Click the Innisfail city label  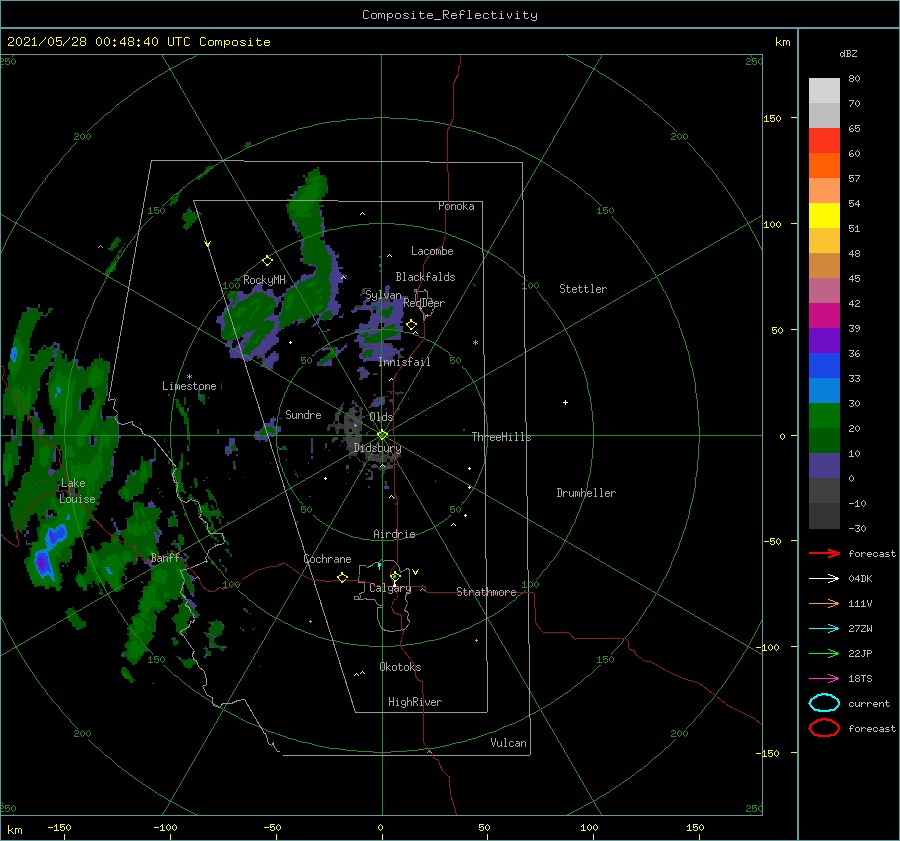(404, 362)
